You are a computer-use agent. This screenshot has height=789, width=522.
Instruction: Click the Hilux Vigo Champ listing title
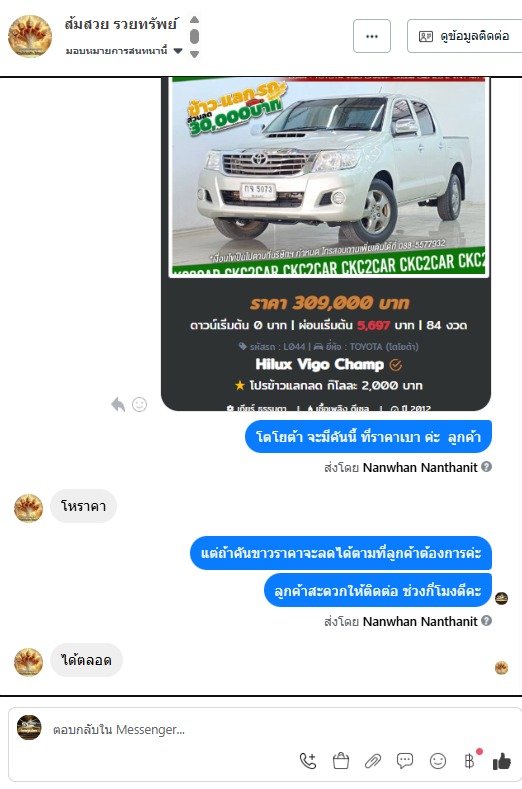click(x=320, y=364)
